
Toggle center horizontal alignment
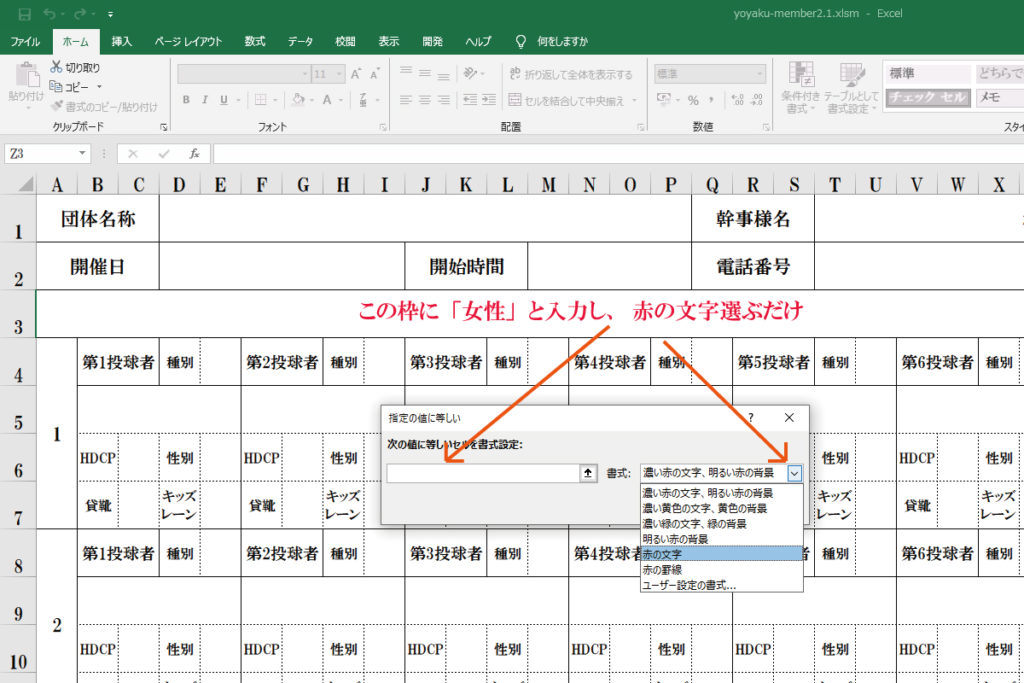pyautogui.click(x=424, y=100)
